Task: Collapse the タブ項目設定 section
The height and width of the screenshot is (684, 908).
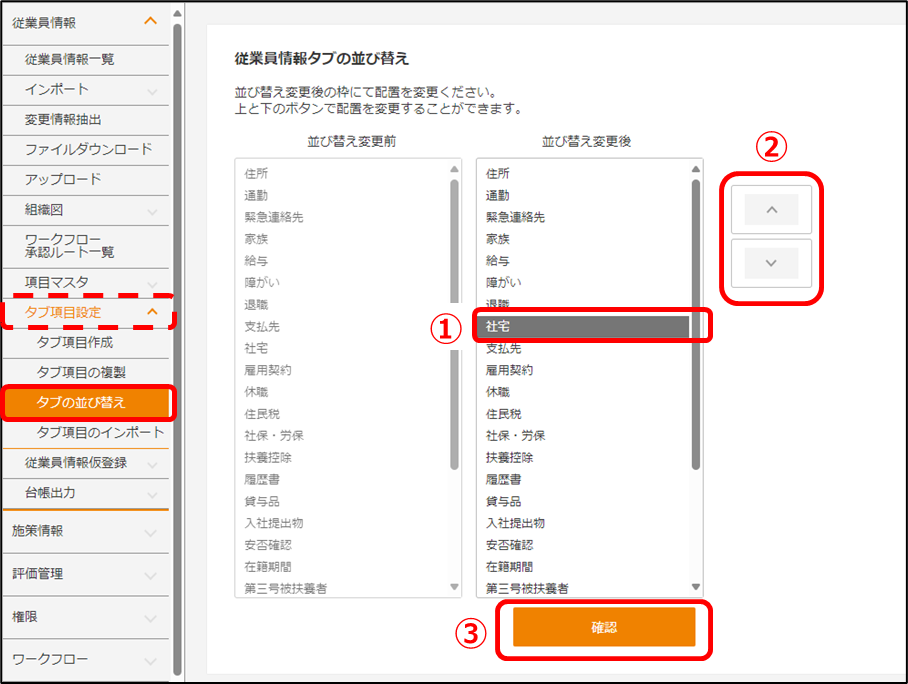Action: 152,312
